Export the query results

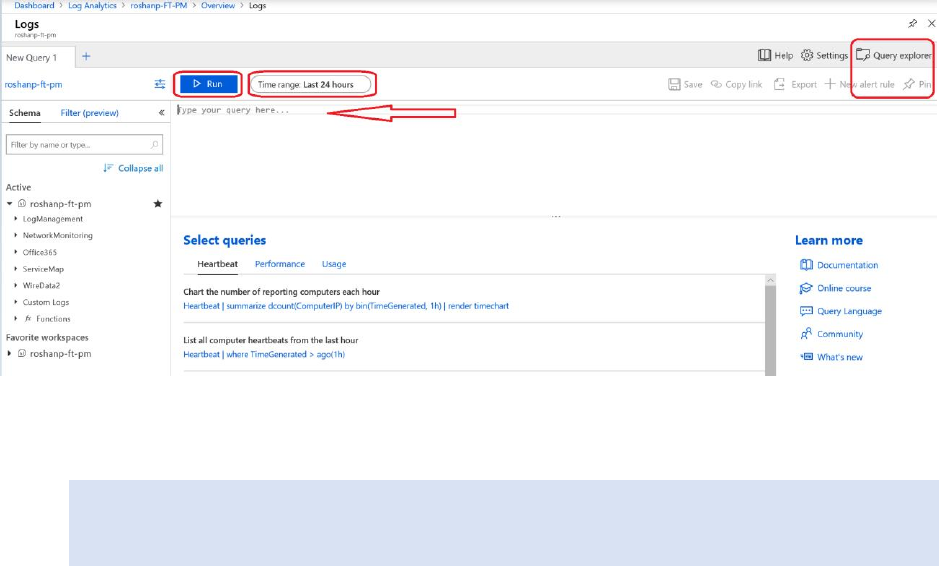[795, 84]
